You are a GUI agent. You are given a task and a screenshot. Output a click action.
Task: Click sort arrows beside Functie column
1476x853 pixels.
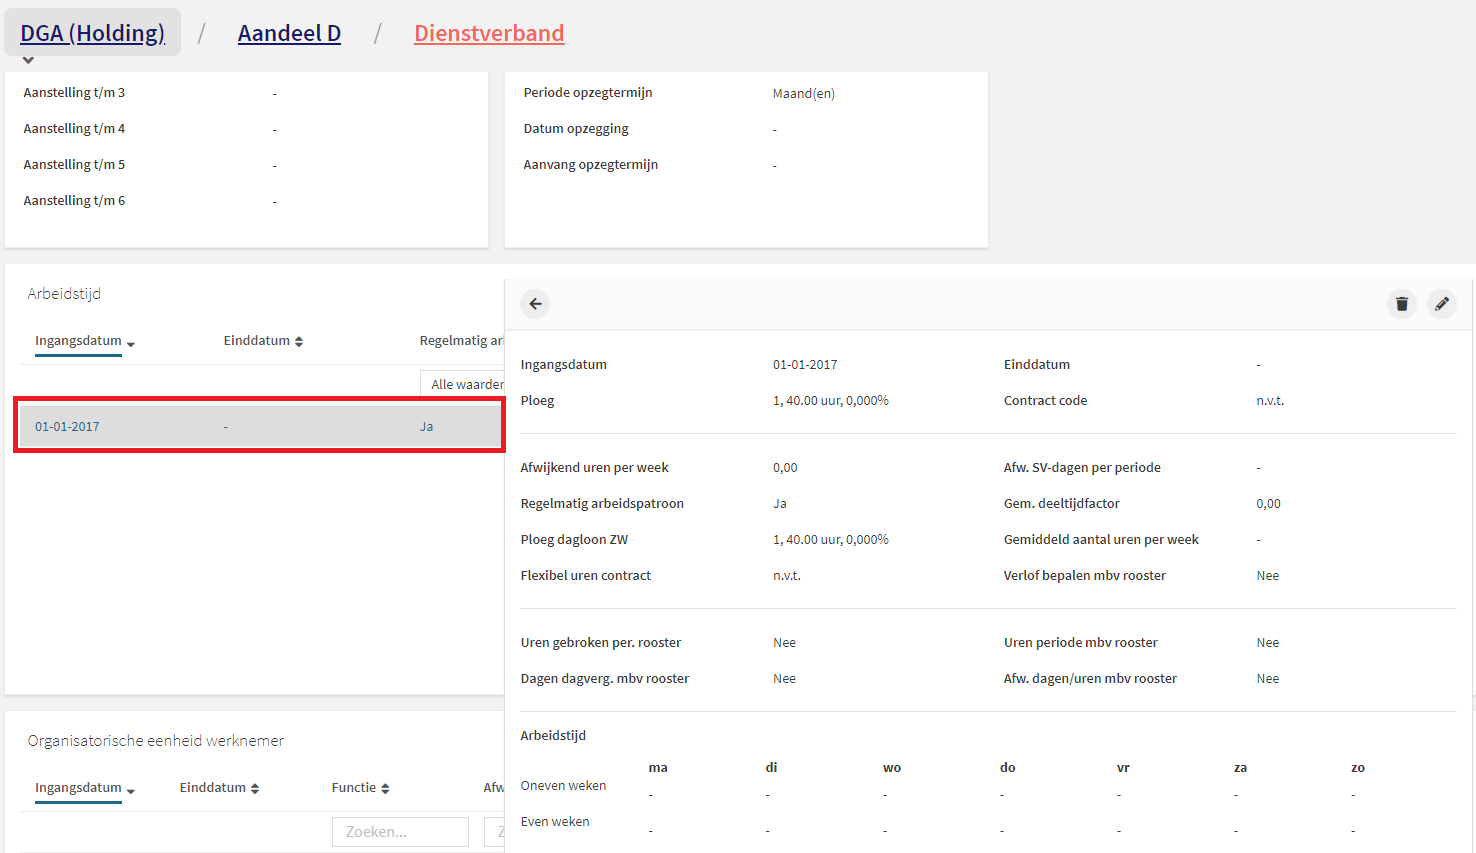[x=385, y=789]
